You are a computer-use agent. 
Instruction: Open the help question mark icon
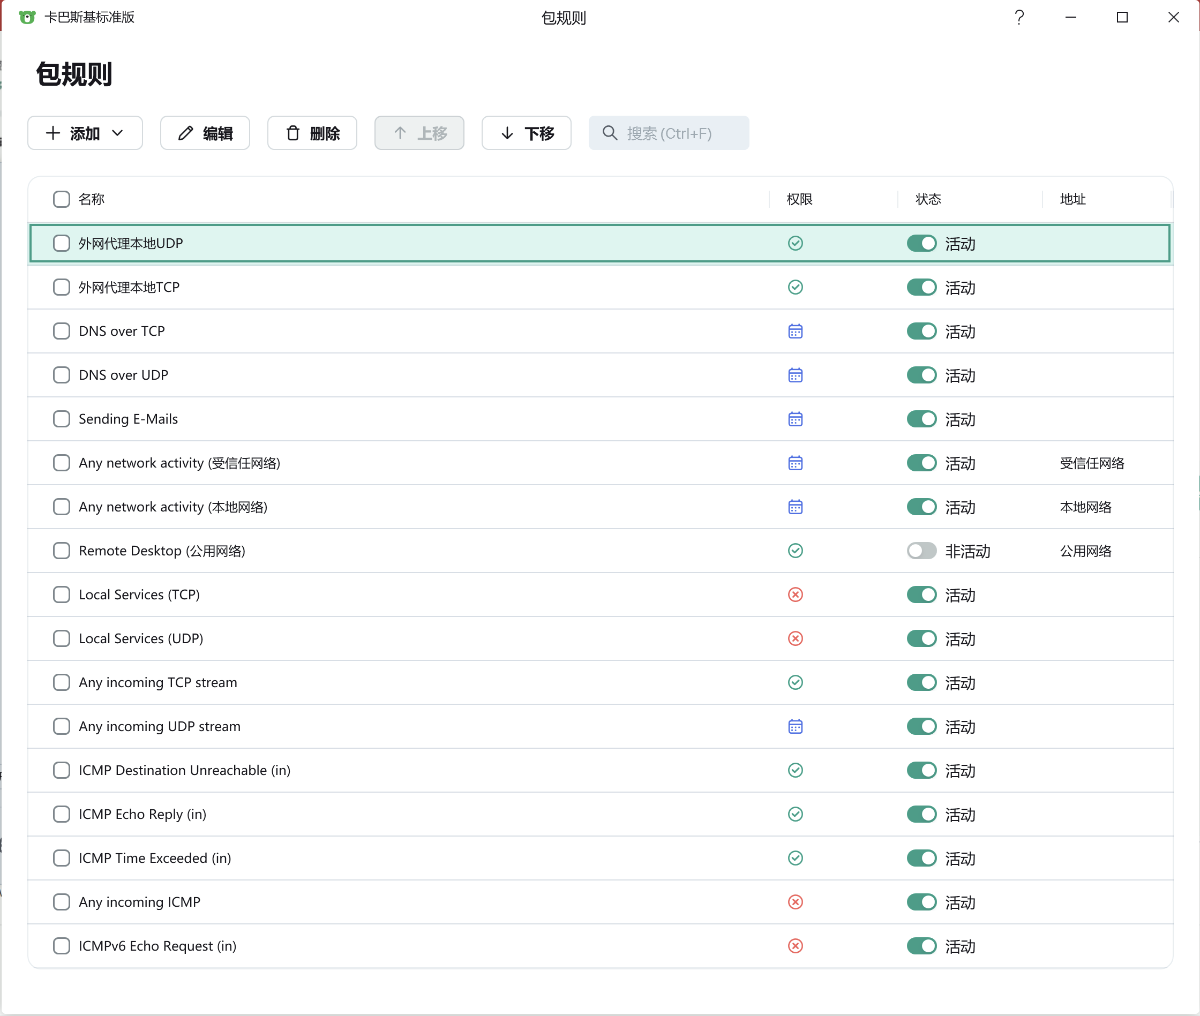[1019, 17]
